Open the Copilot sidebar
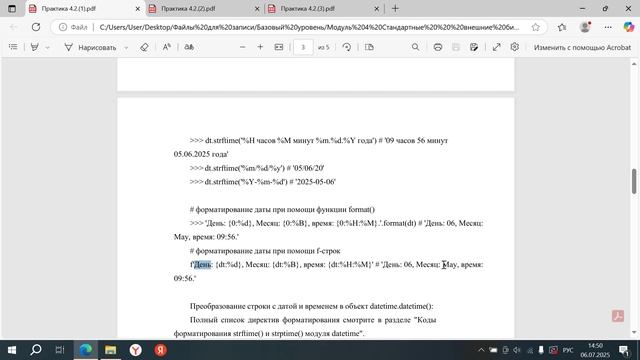Screen dimensions: 640x360 coord(629,27)
